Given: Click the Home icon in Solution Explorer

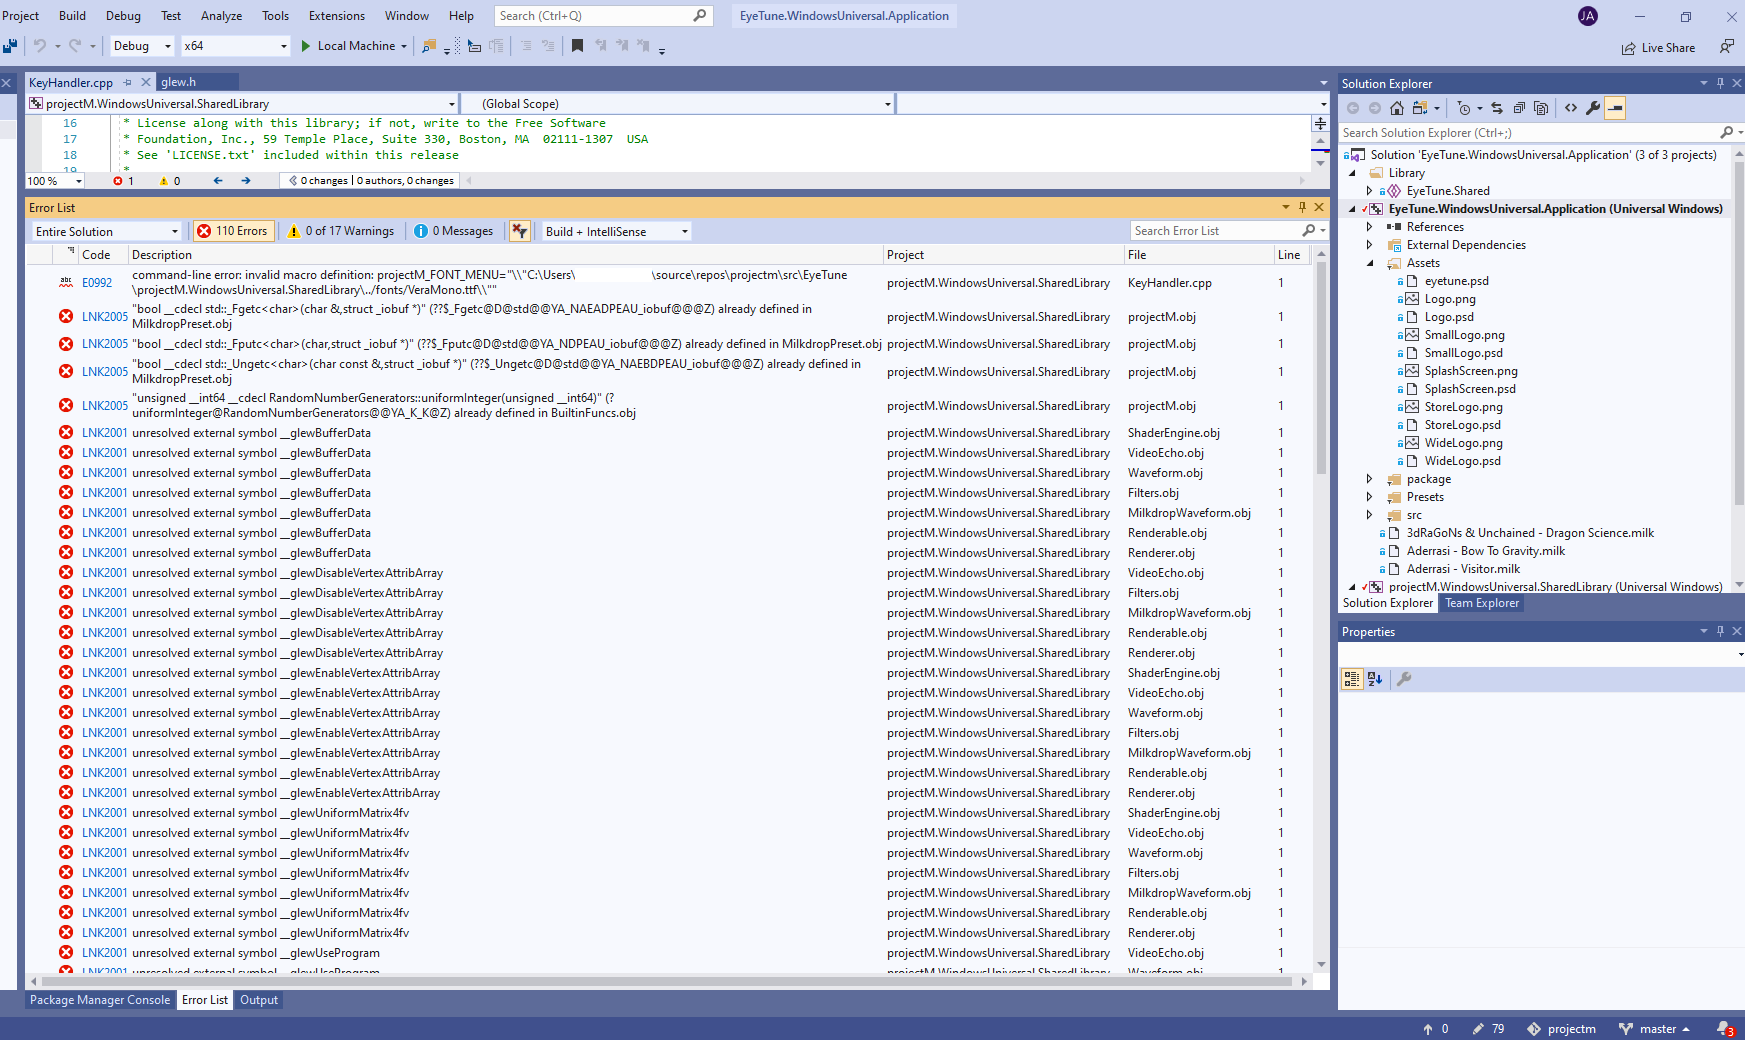Looking at the screenshot, I should tap(1397, 108).
